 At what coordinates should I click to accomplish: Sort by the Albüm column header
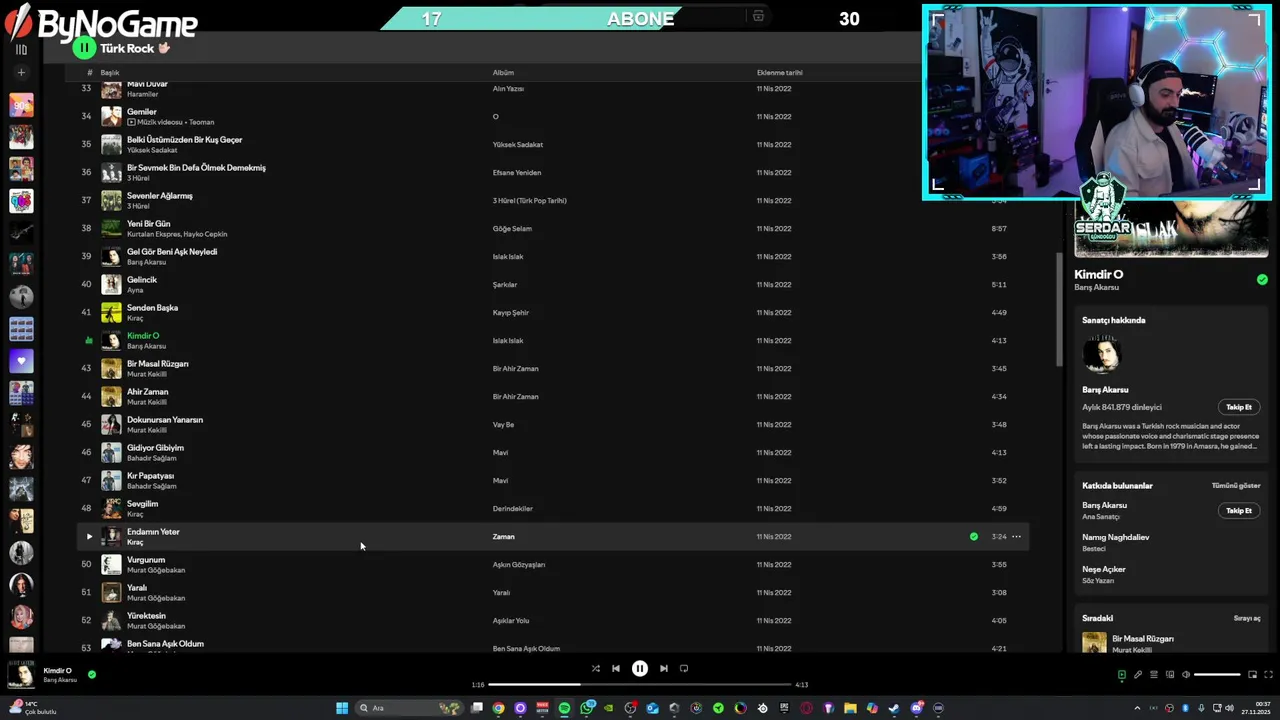pyautogui.click(x=503, y=73)
